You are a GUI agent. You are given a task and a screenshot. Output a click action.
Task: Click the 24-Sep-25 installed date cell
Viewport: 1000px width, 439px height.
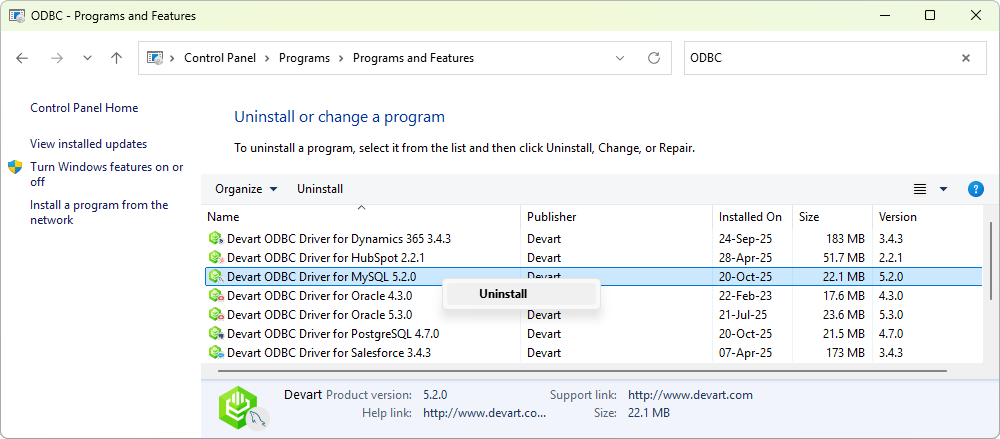(746, 239)
